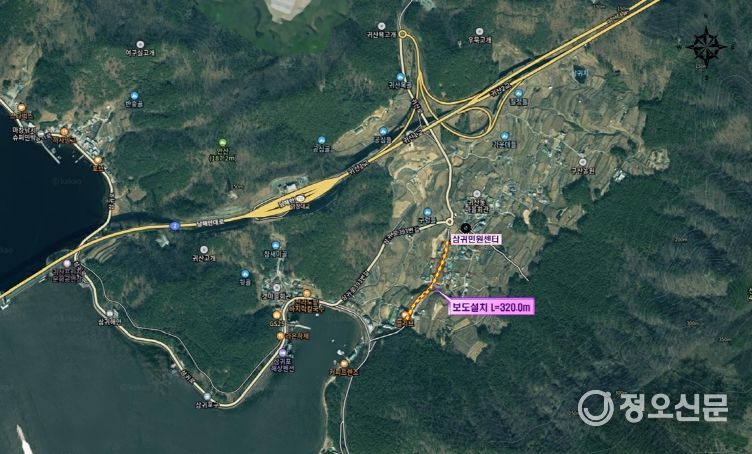The image size is (752, 454).
Task: Click the 보도설치 L=320.0m callout label
Action: (x=491, y=307)
